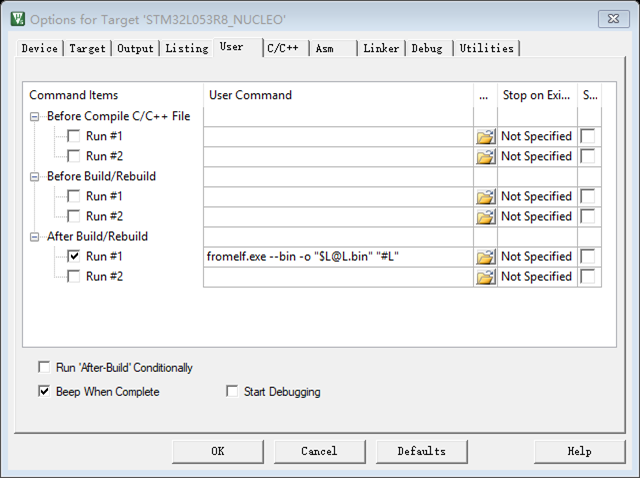The image size is (640, 478).
Task: Open Stop on Exit dropdown for Before Build Run #1
Action: click(537, 196)
